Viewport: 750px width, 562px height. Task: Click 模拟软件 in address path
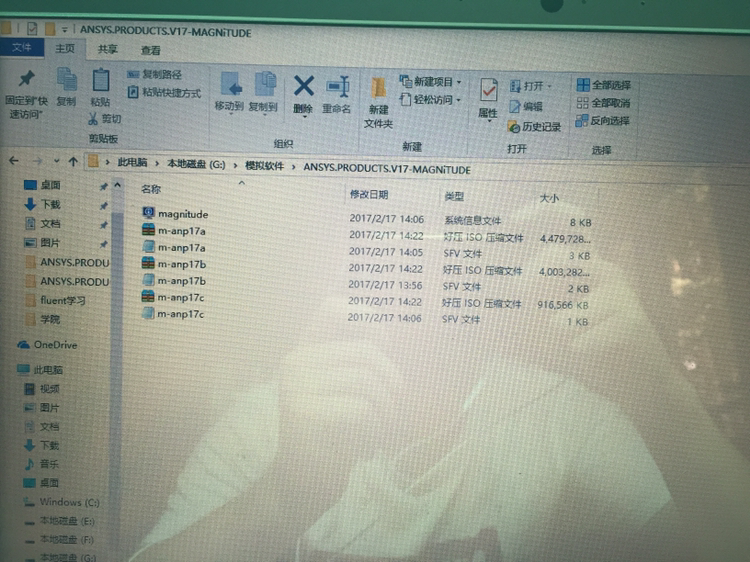click(265, 166)
